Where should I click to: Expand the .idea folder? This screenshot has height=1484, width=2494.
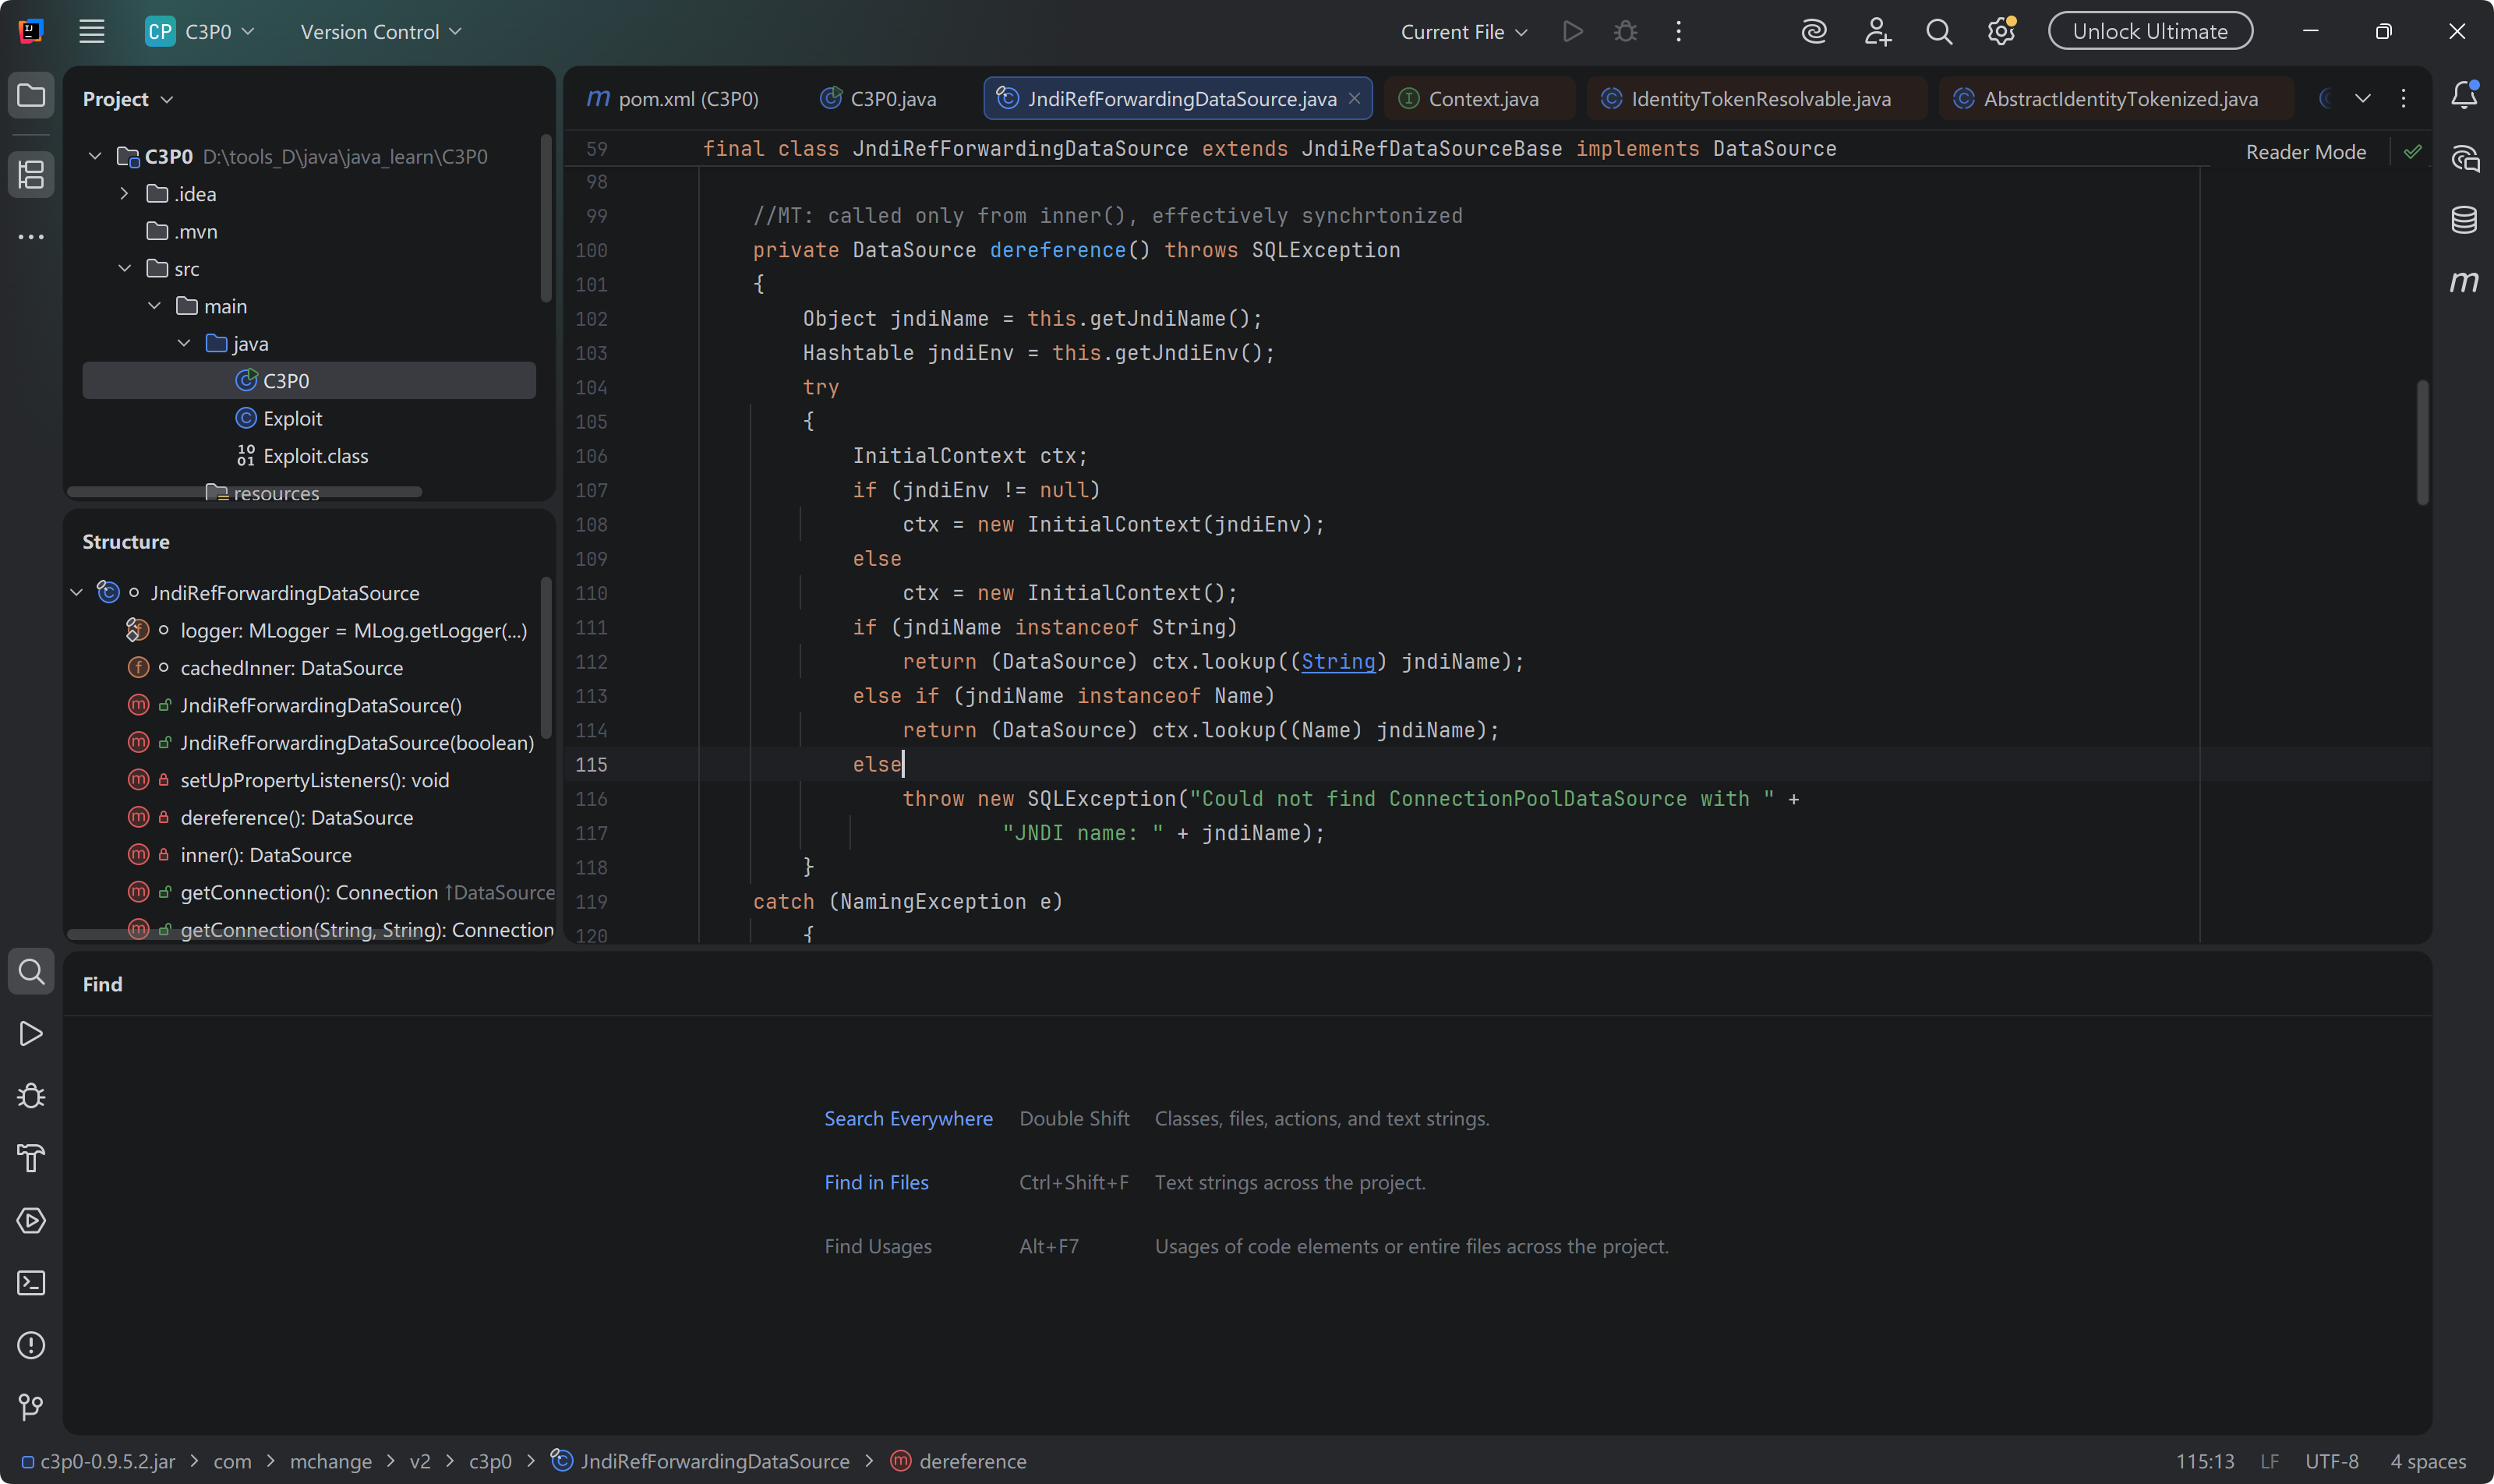[x=125, y=193]
